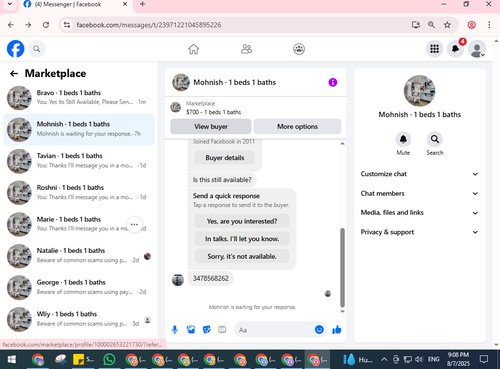Choose a GIF icon

point(222,330)
